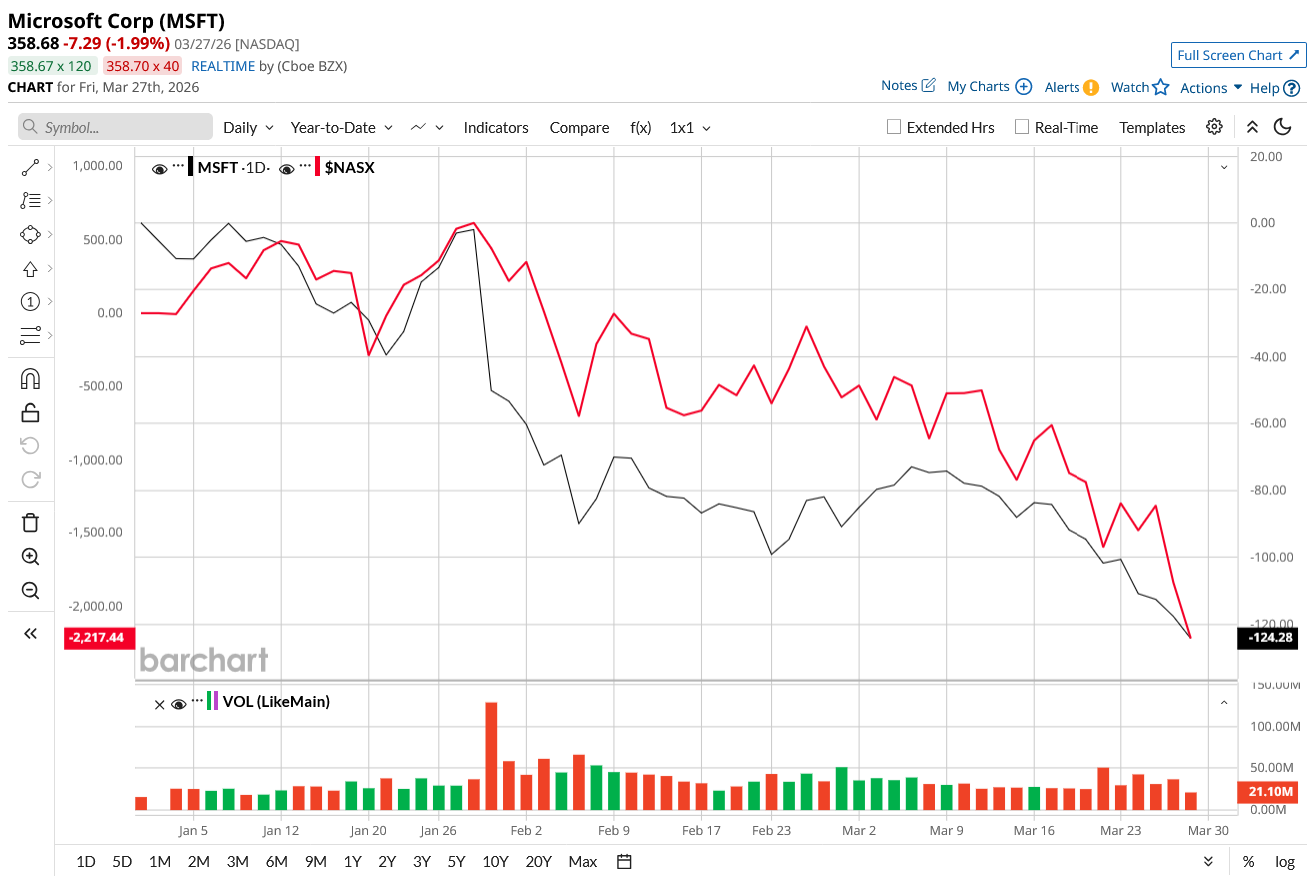Collapse the chart header with double chevron
Viewport: 1308px width, 876px height.
coord(1252,127)
